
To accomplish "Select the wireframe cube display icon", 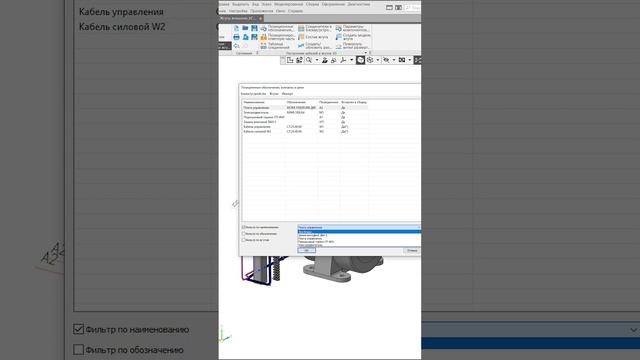I will (370, 60).
